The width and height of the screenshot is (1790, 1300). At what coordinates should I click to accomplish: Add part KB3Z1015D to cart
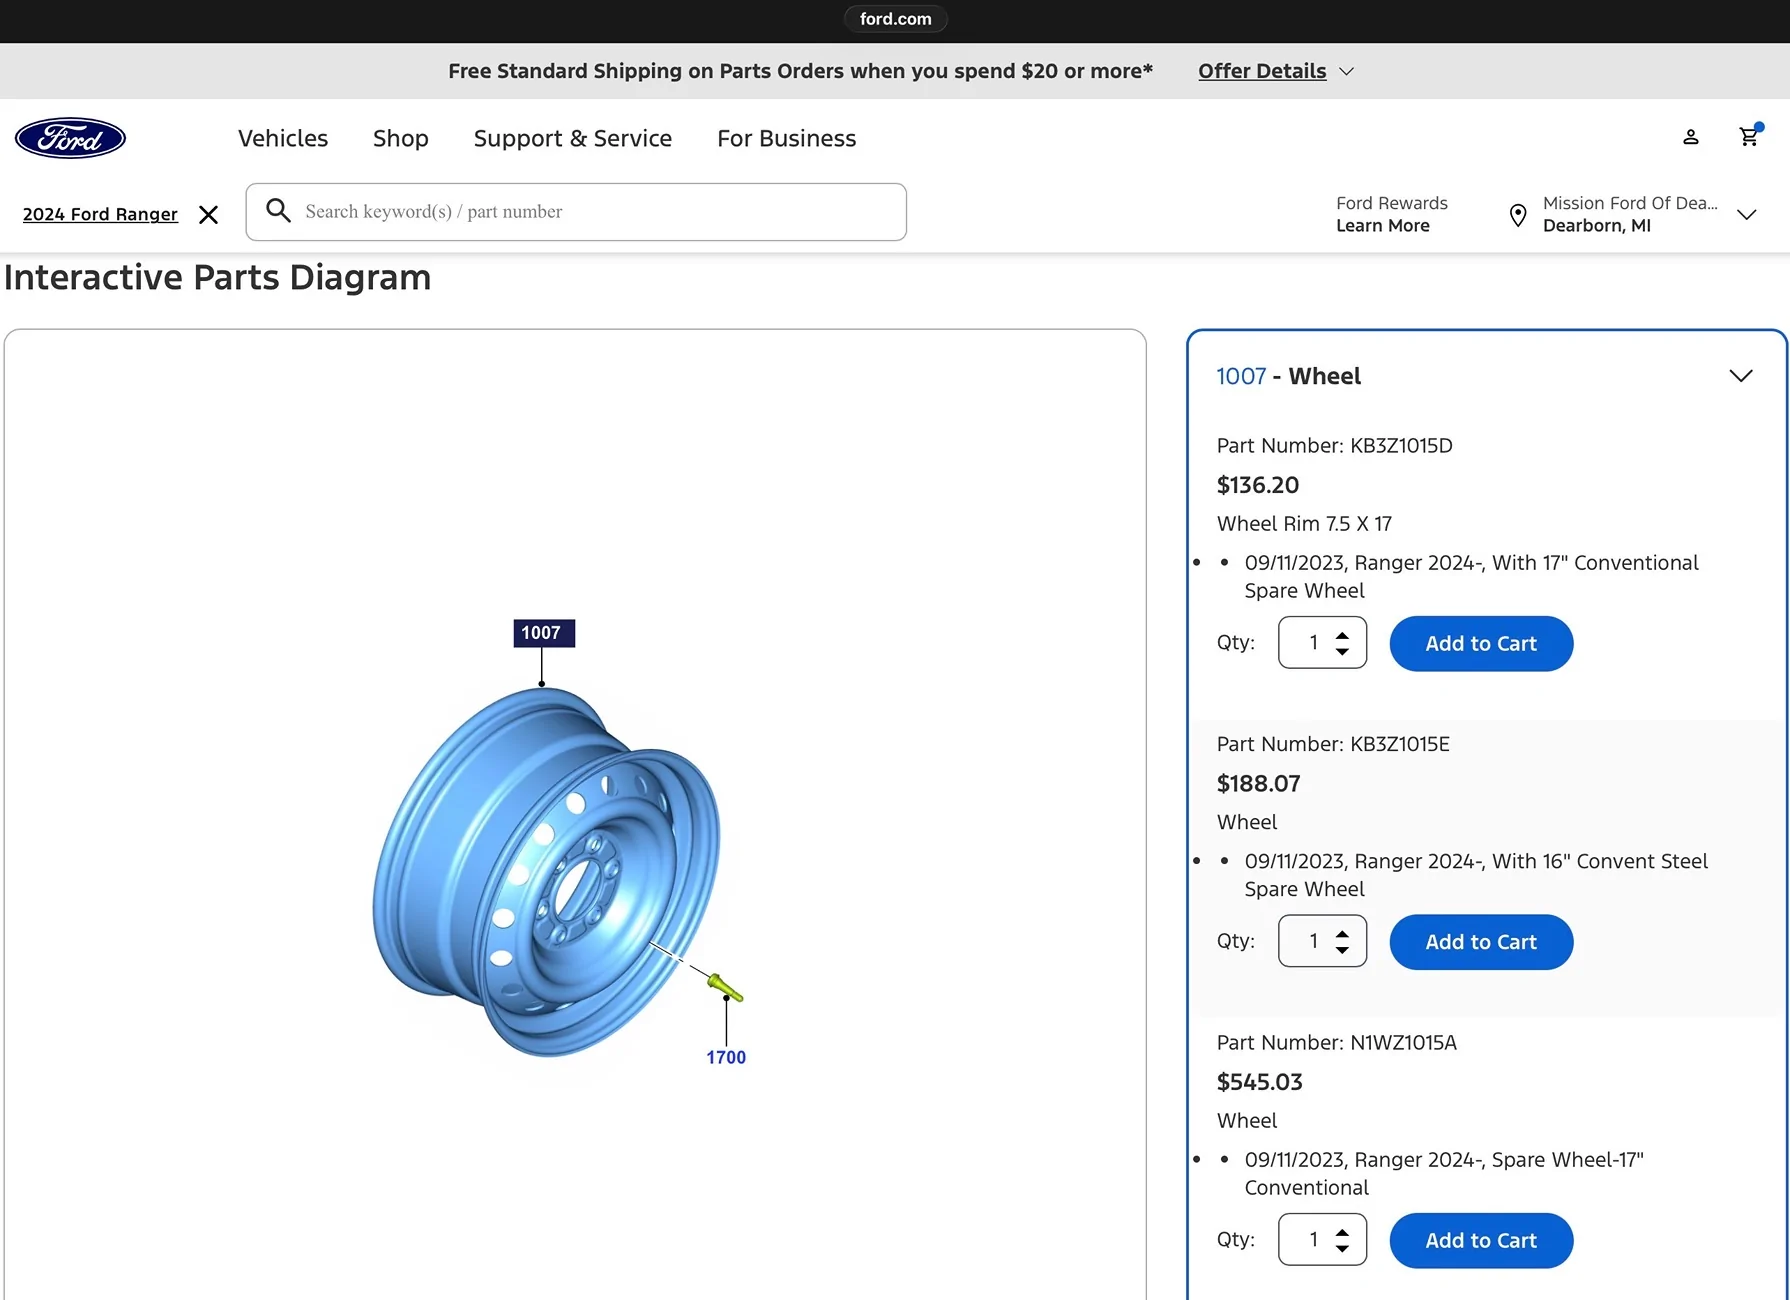pos(1481,644)
